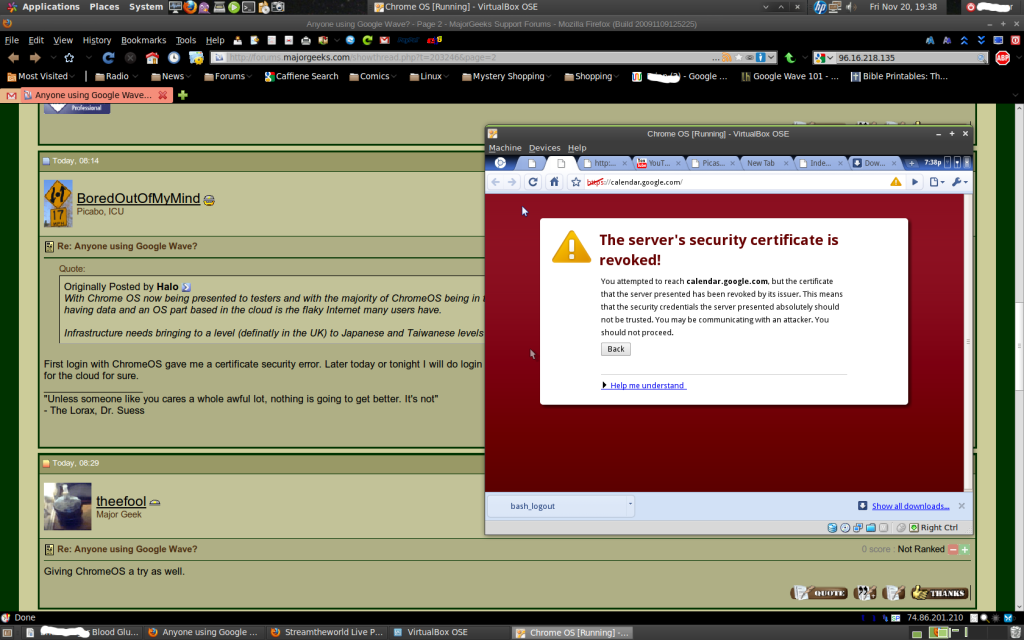
Task: Click the Adblock Plus ABP icon
Action: [x=1002, y=58]
